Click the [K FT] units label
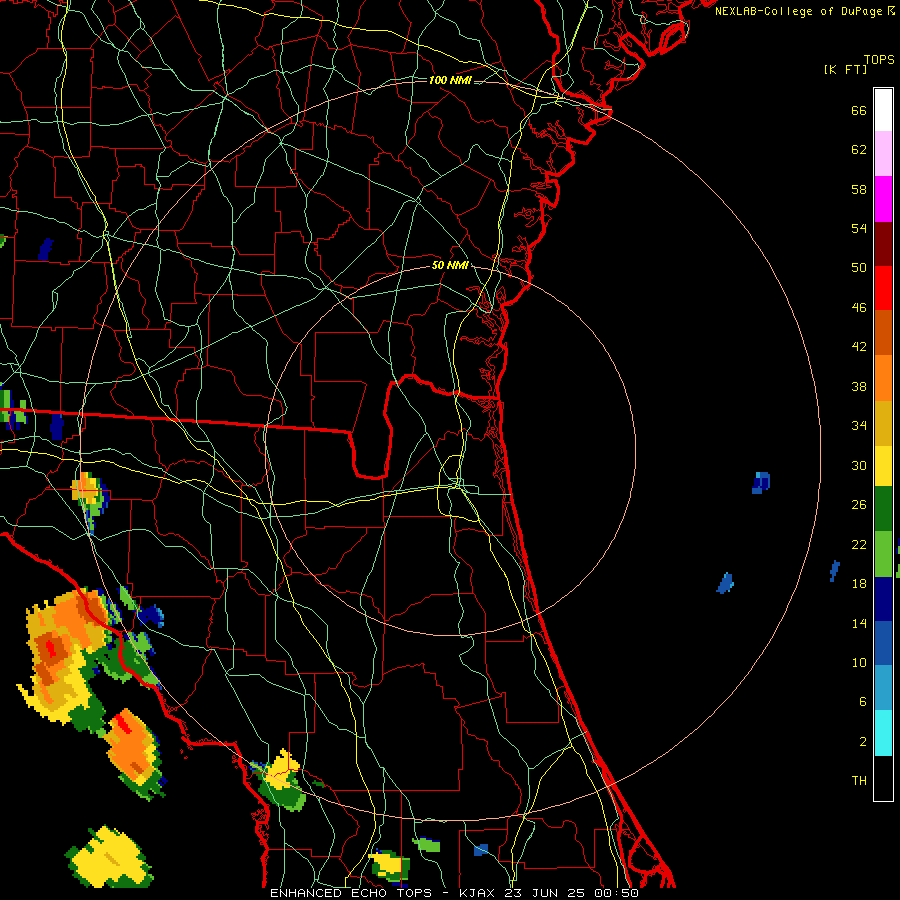The height and width of the screenshot is (900, 900). tap(845, 69)
